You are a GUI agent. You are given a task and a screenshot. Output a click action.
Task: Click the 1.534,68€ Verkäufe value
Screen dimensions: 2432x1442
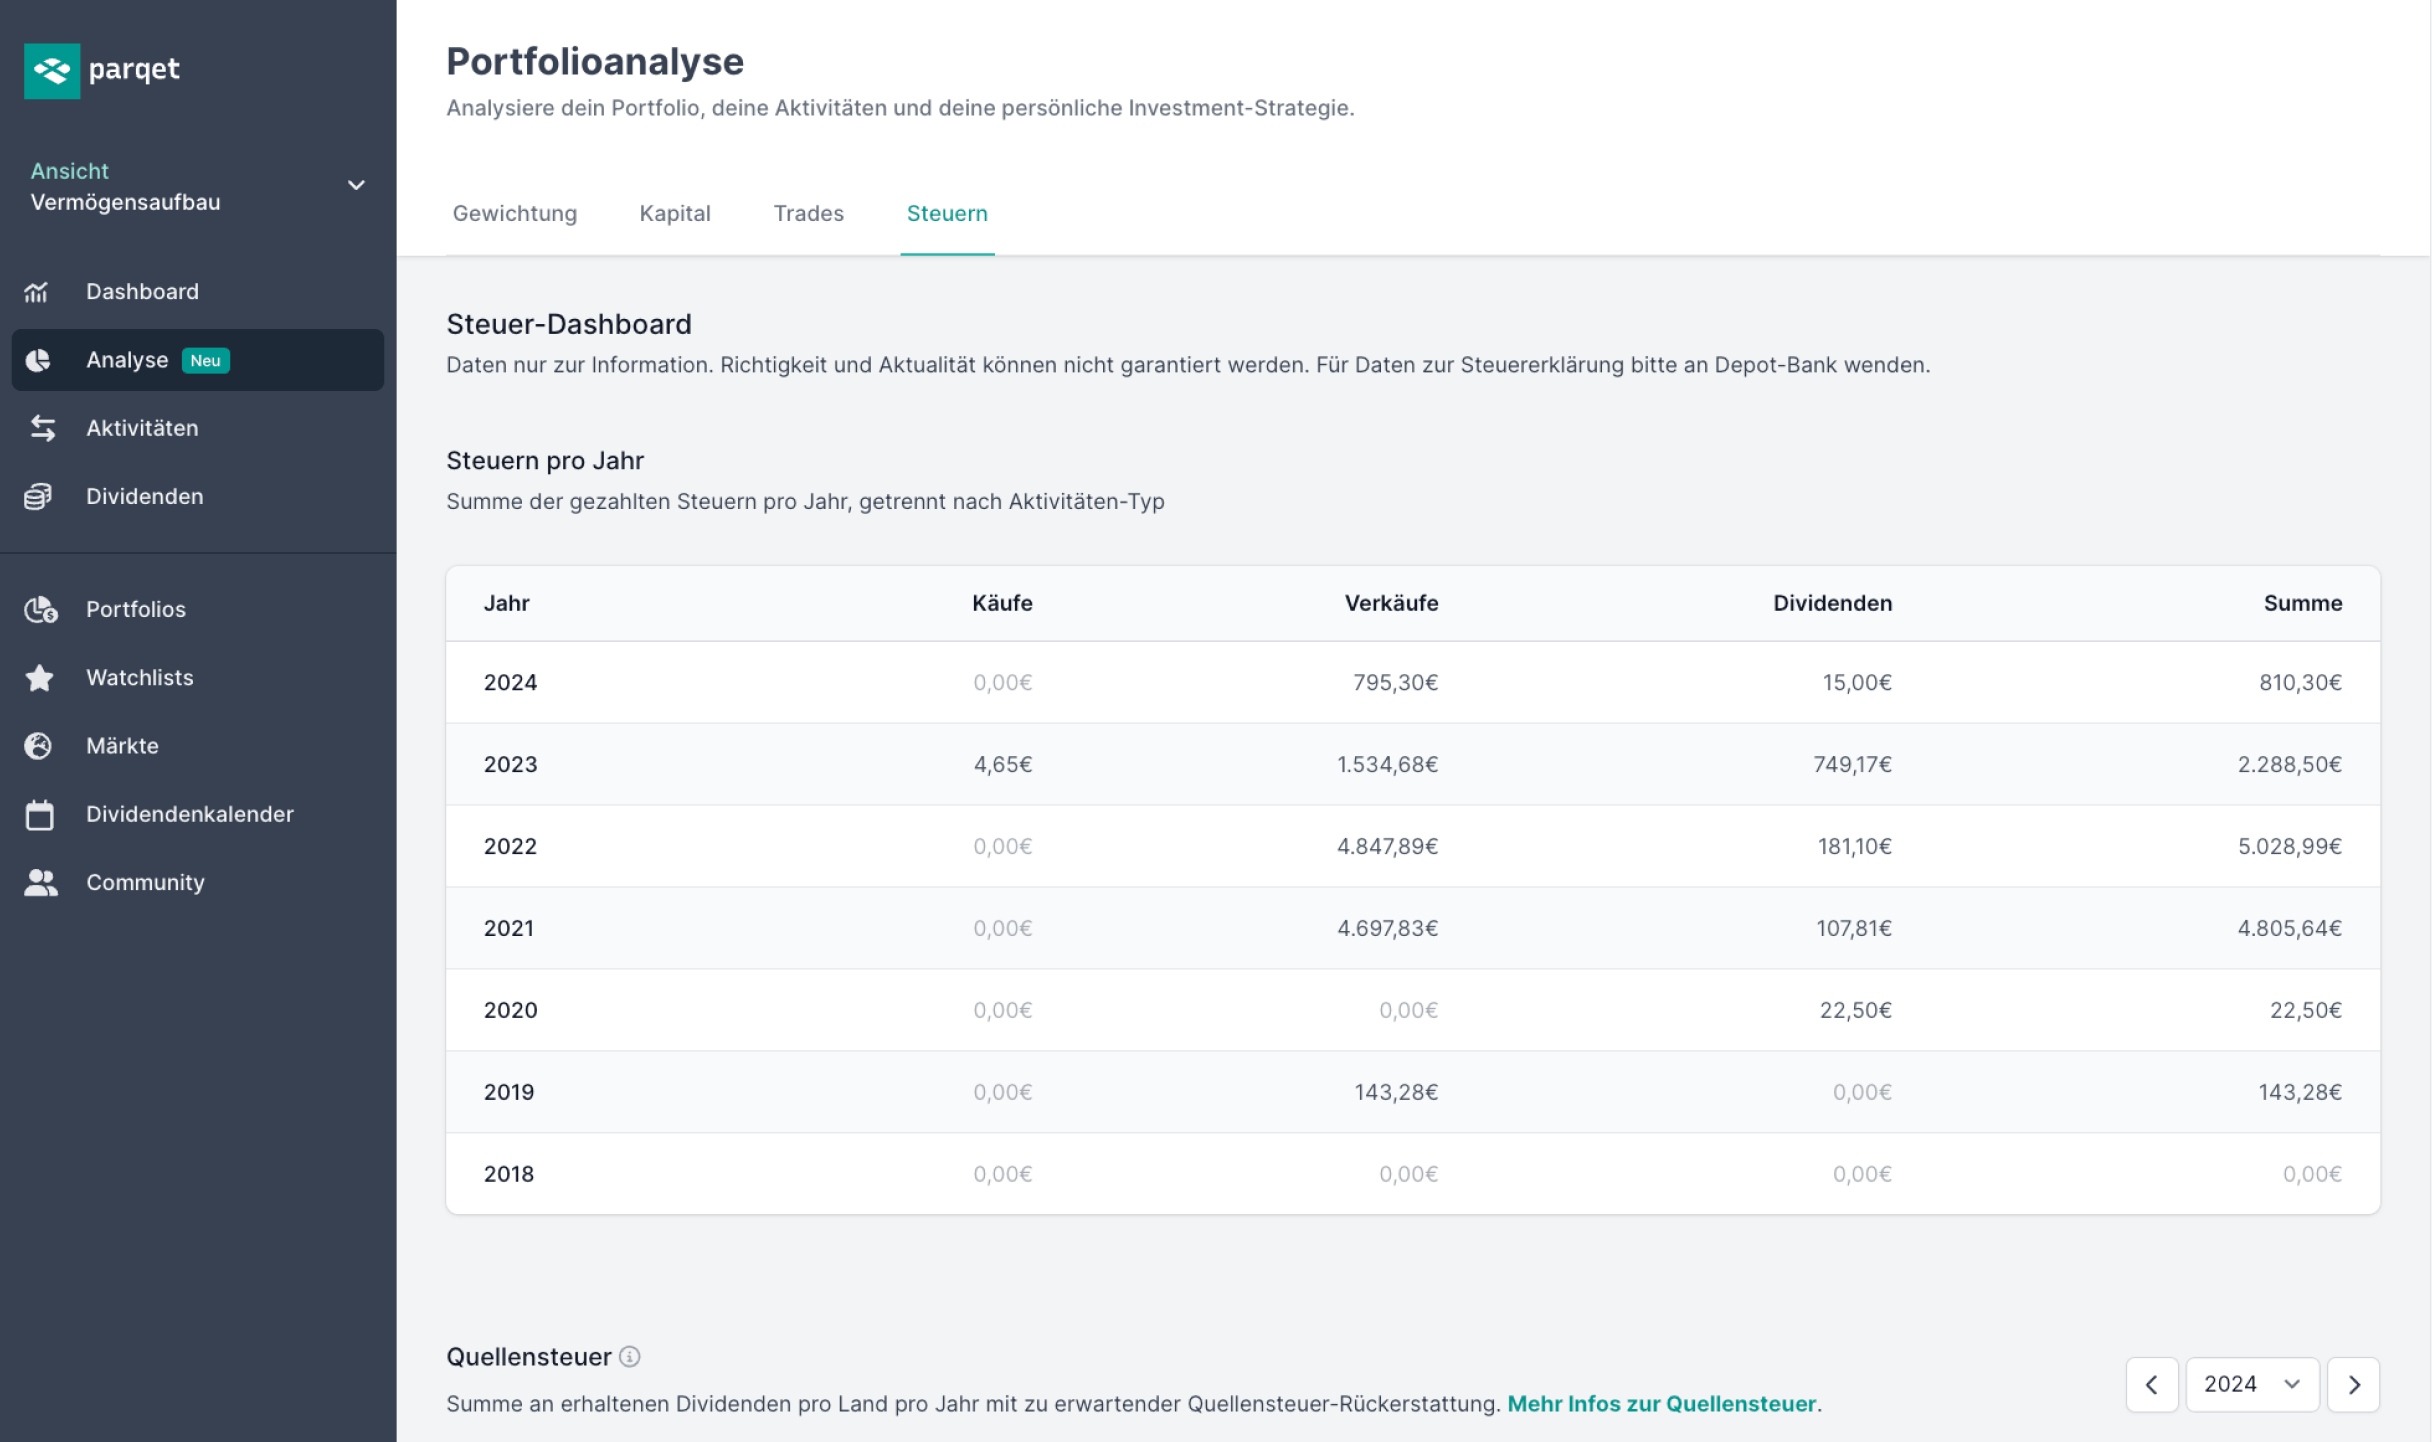(x=1387, y=764)
